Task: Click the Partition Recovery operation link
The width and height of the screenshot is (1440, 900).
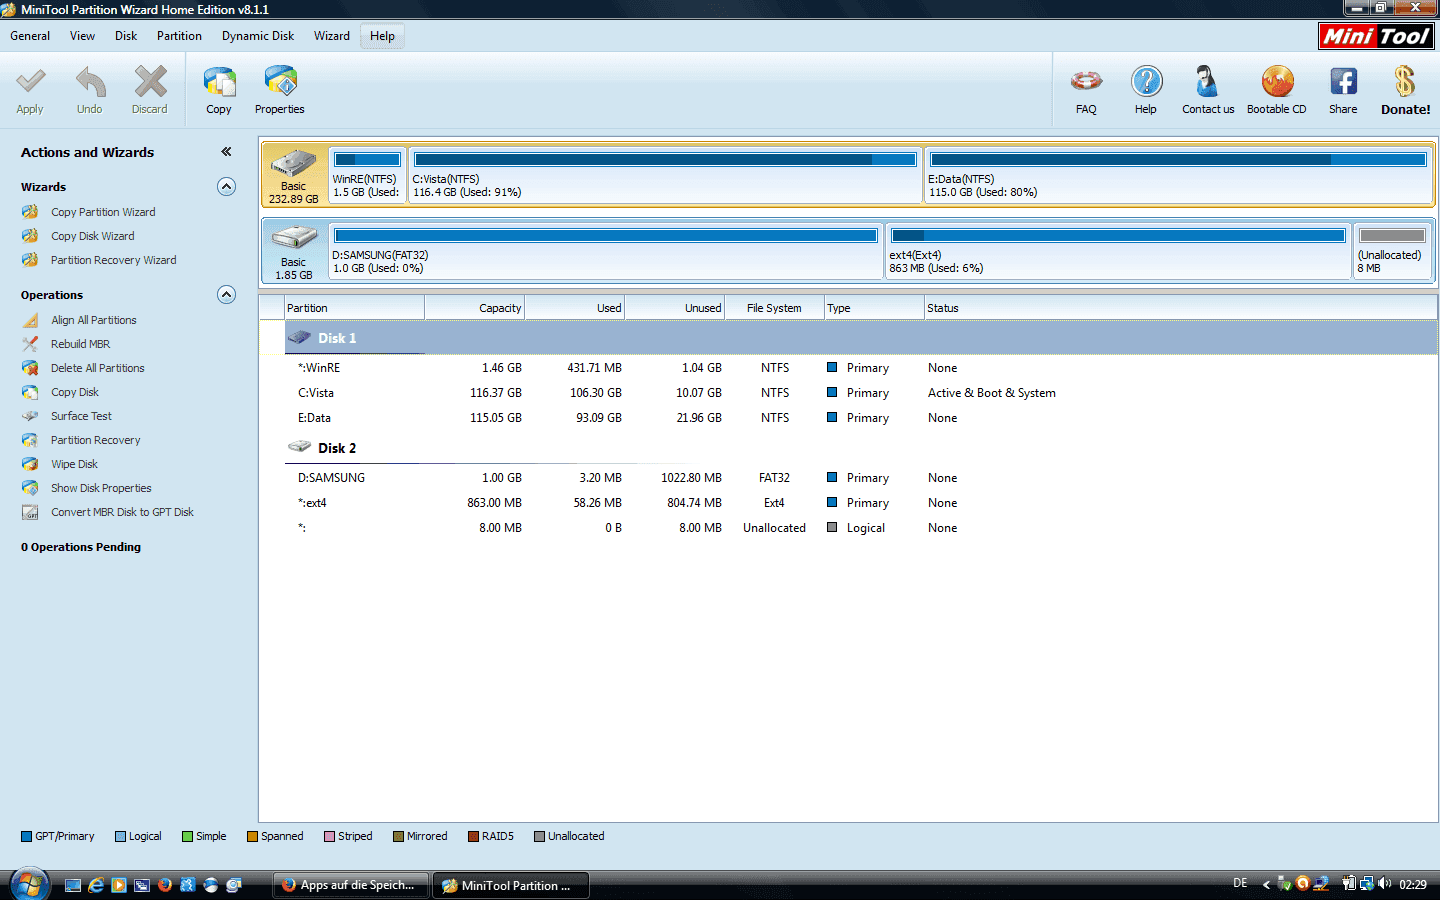Action: pyautogui.click(x=96, y=440)
